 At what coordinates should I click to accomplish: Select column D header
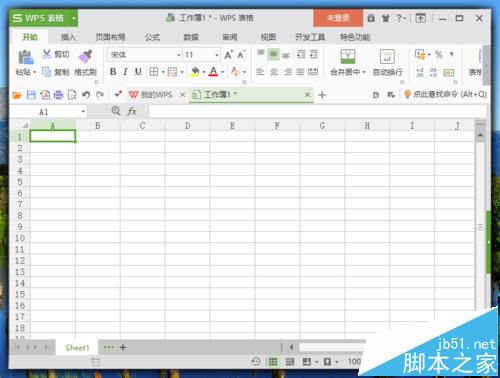188,126
